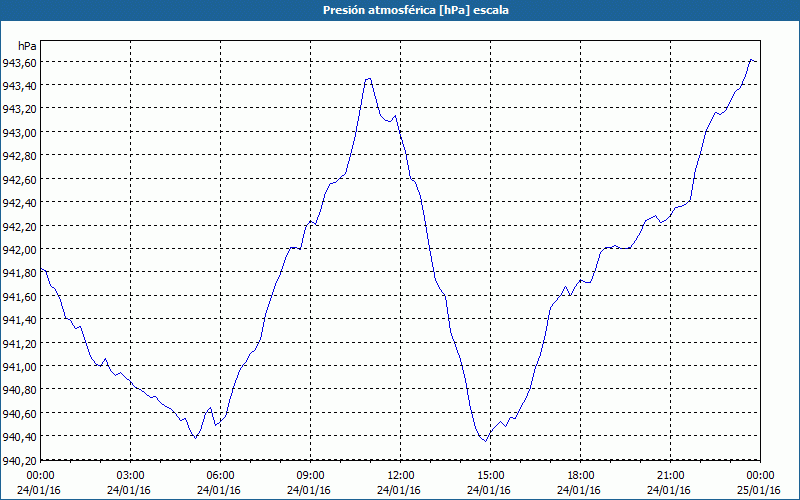Select the 942,60 y-axis value
Viewport: 800px width, 500px height.
pyautogui.click(x=19, y=179)
